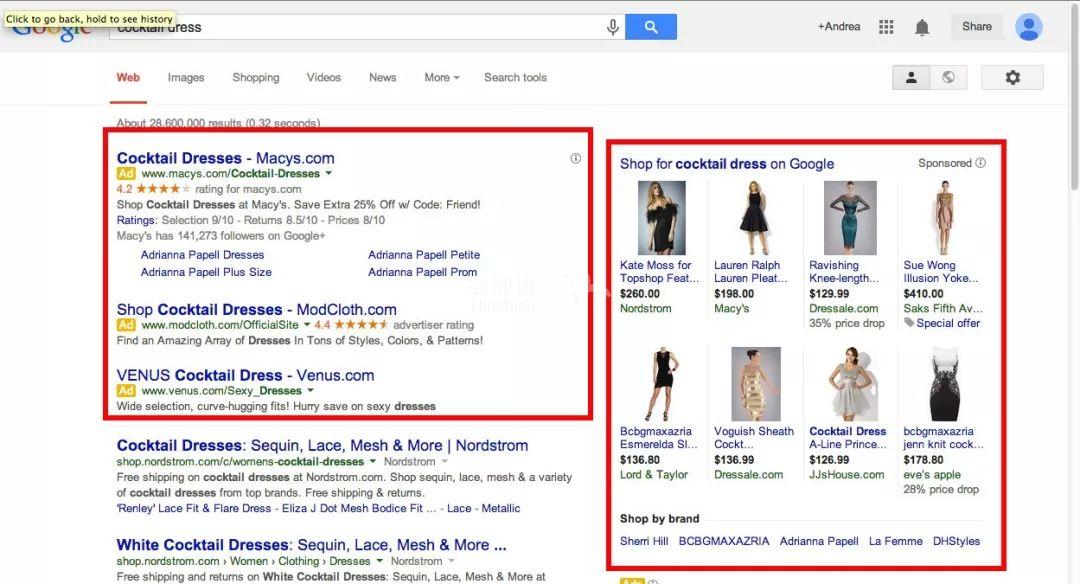This screenshot has width=1080, height=584.
Task: Click the Metallic sitelink
Action: [501, 508]
